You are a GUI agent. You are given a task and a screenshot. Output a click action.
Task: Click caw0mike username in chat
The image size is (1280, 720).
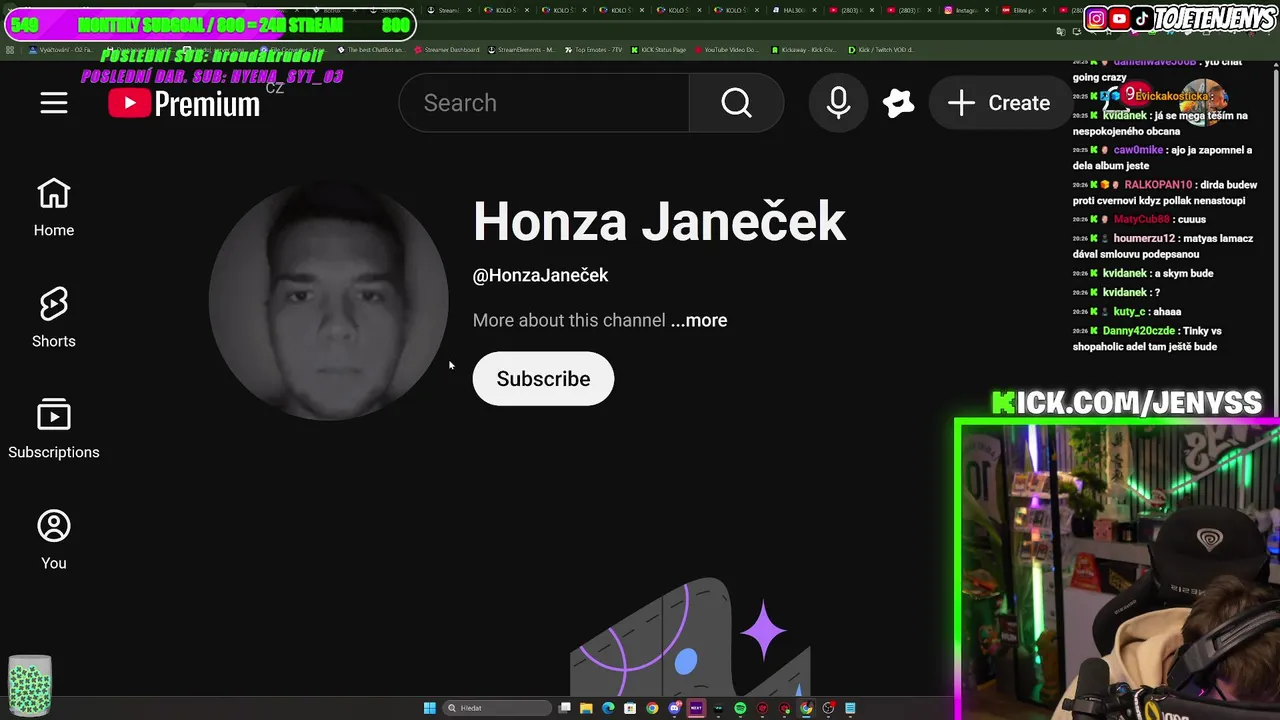[1138, 150]
